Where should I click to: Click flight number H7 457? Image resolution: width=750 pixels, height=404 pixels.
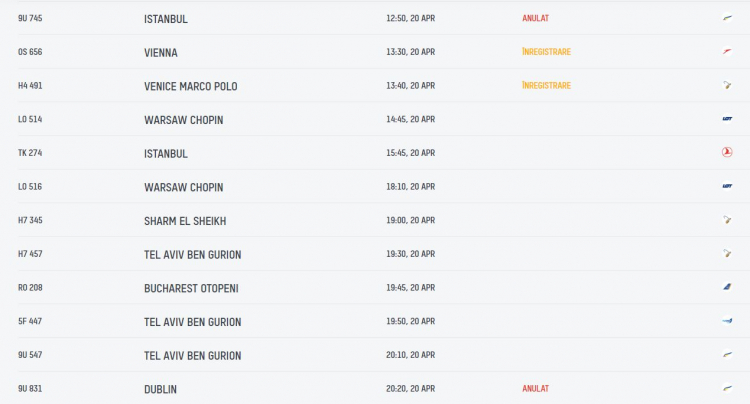point(30,254)
